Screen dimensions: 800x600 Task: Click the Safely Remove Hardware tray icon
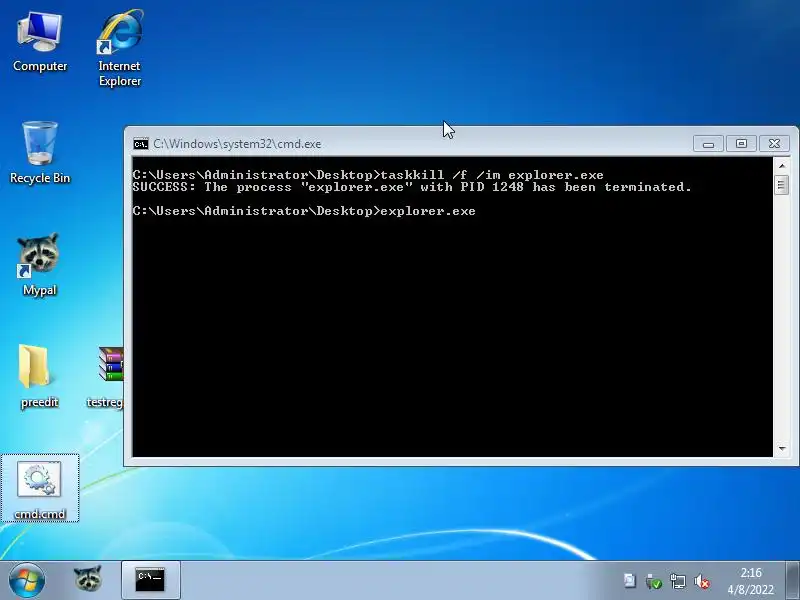click(653, 581)
